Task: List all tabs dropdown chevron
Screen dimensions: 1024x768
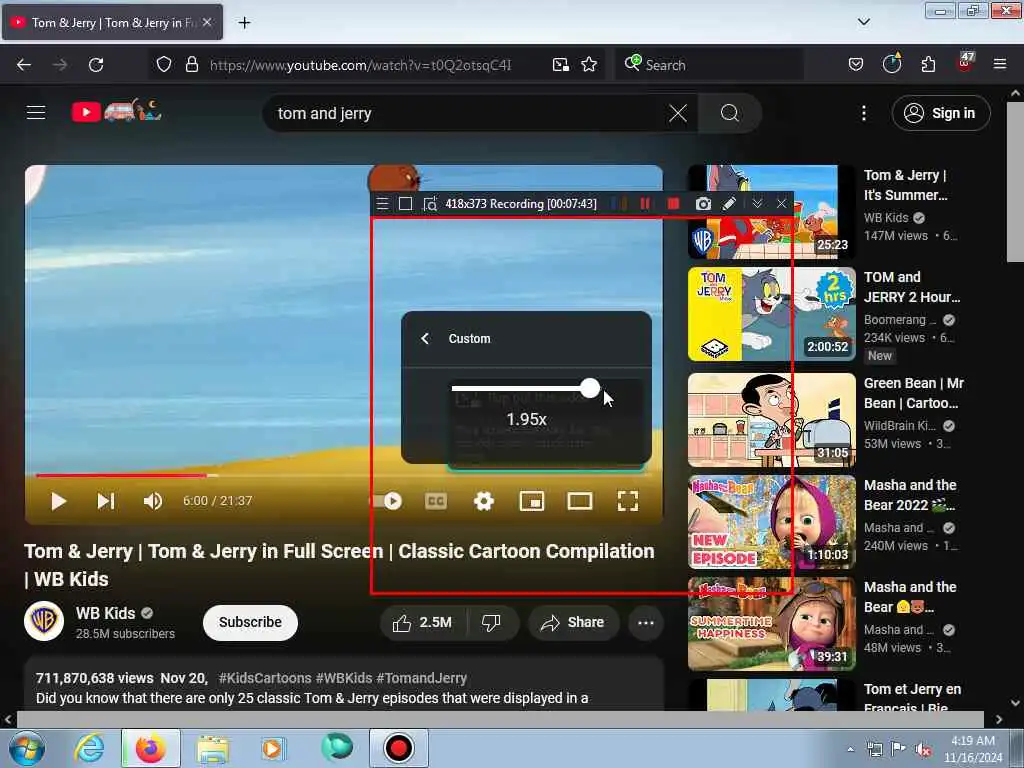Action: 864,22
